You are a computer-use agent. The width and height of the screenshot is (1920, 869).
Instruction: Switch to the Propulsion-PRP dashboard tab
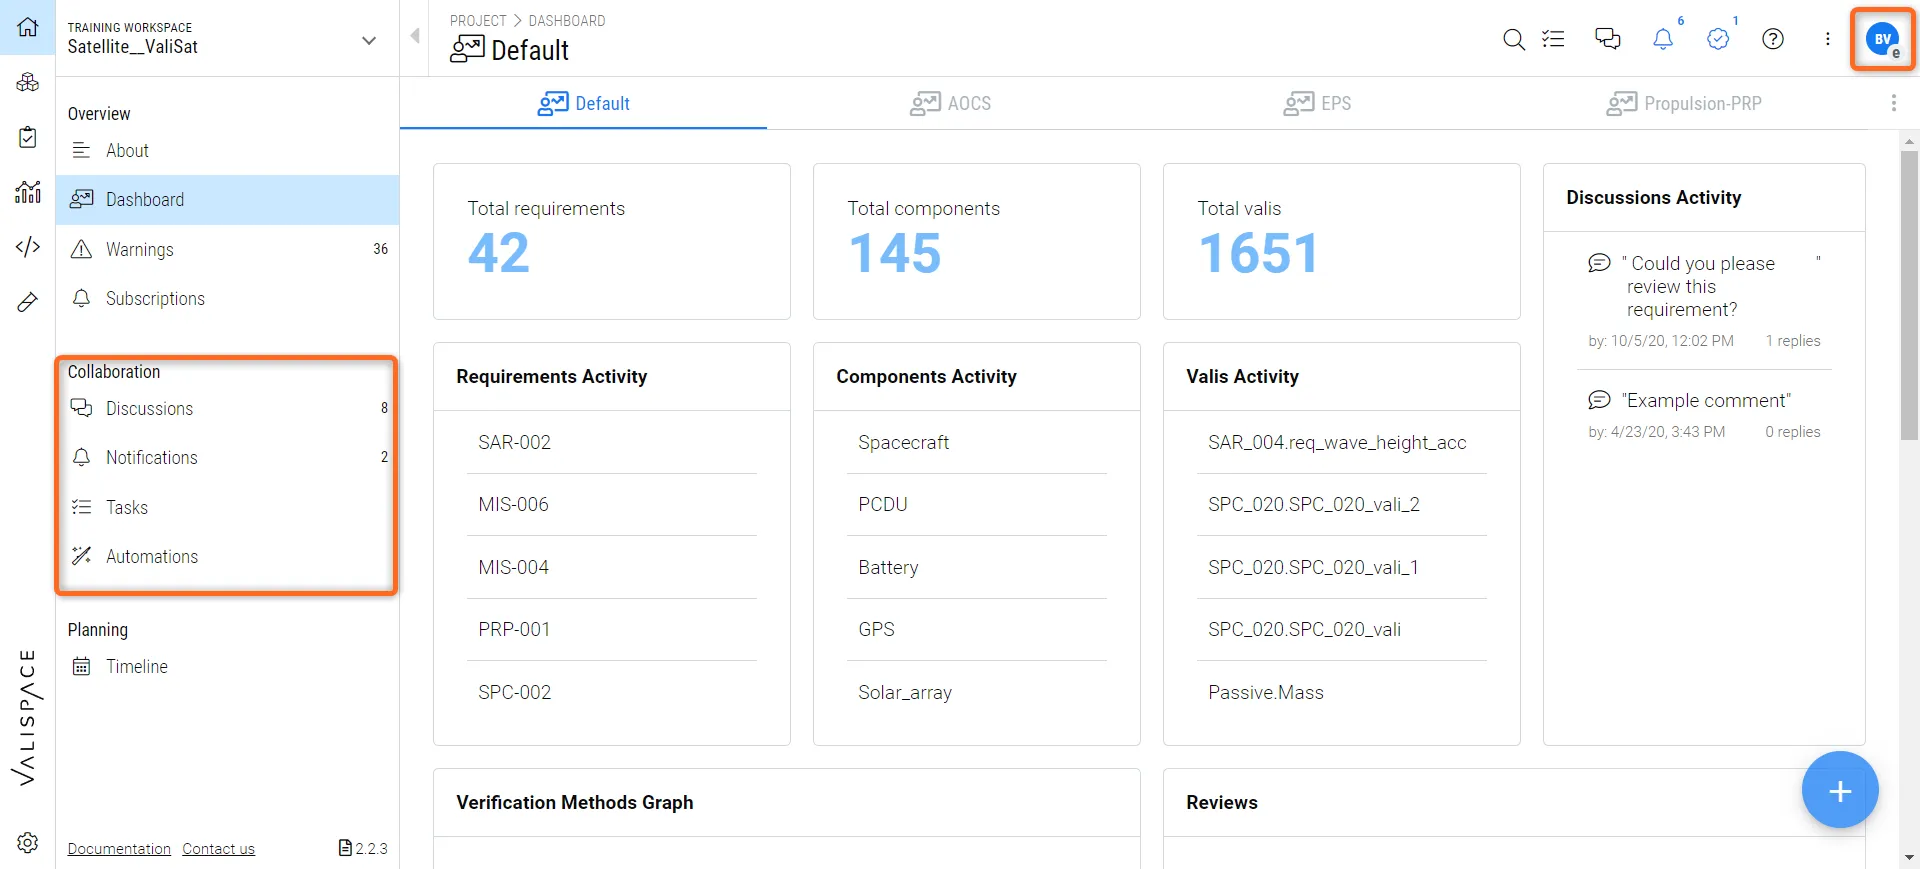click(1684, 103)
